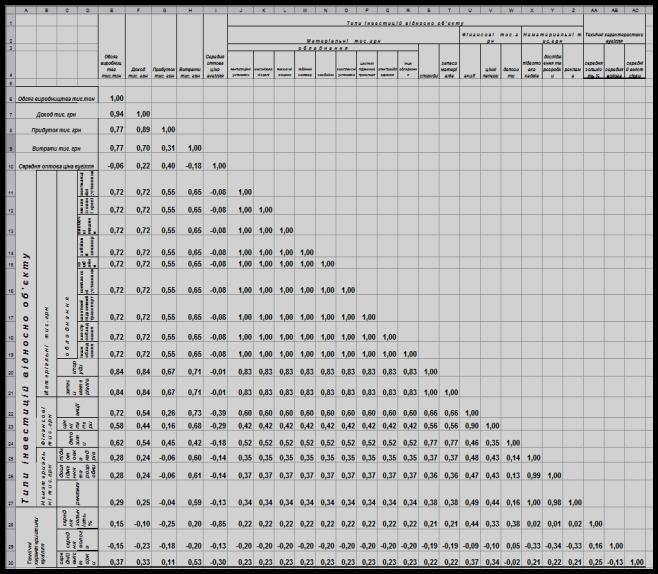Select the cell with value -0,85
The width and height of the screenshot is (658, 574).
point(215,519)
